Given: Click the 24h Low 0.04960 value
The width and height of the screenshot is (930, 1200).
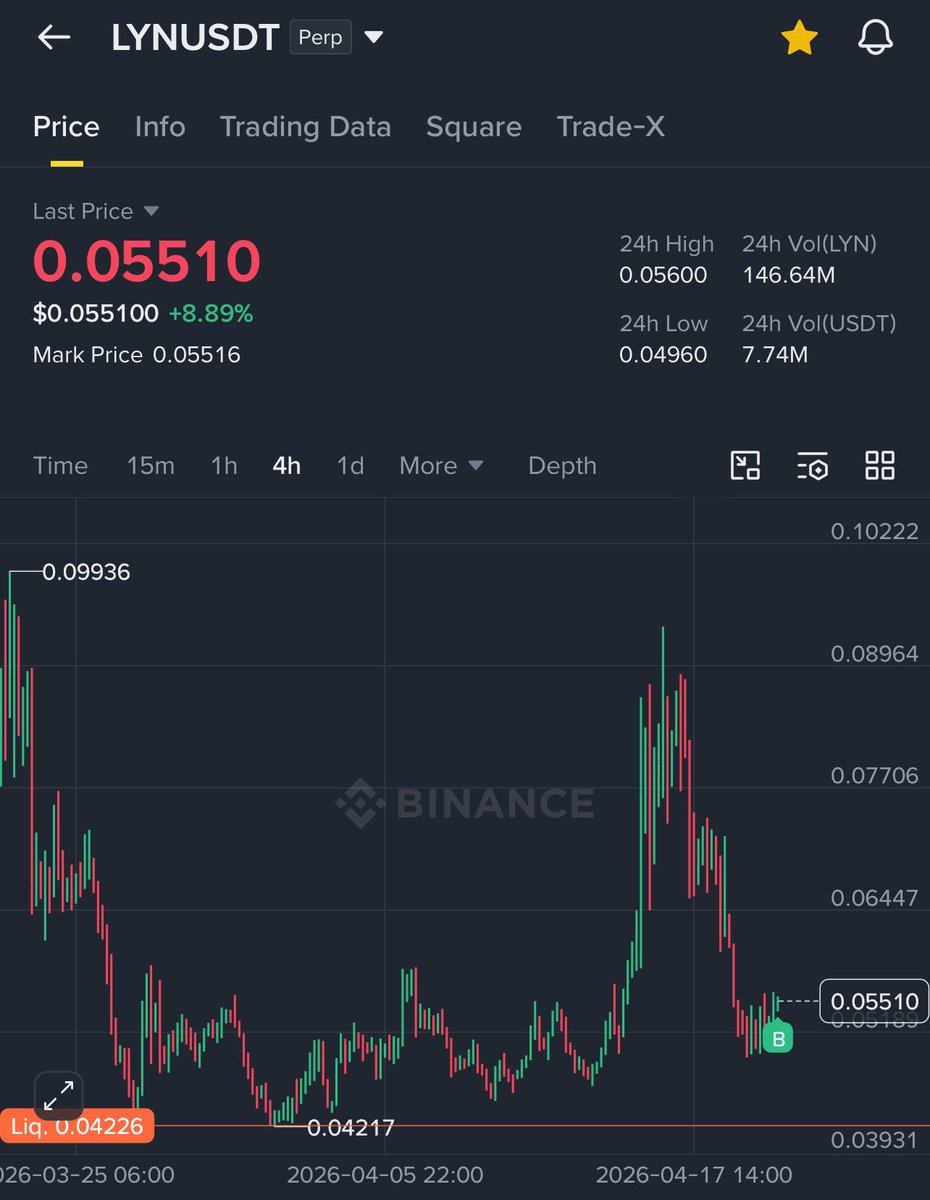Looking at the screenshot, I should (x=663, y=355).
